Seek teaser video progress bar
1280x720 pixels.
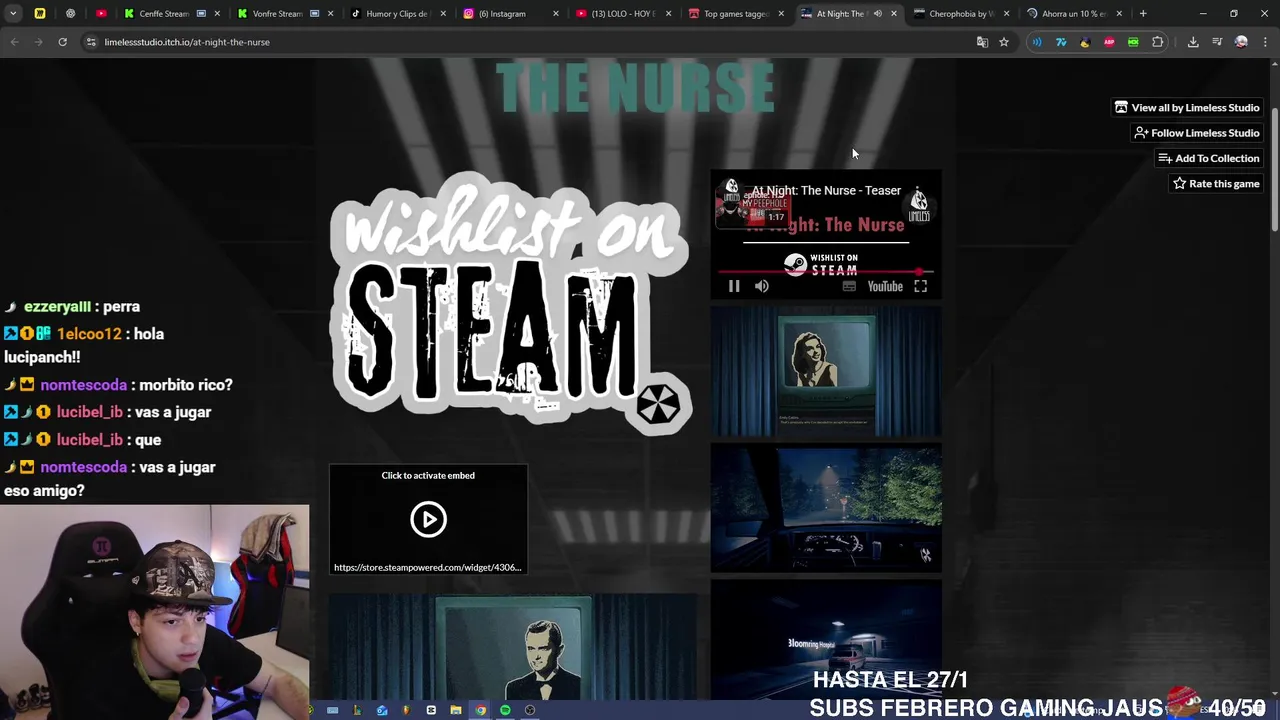826,271
